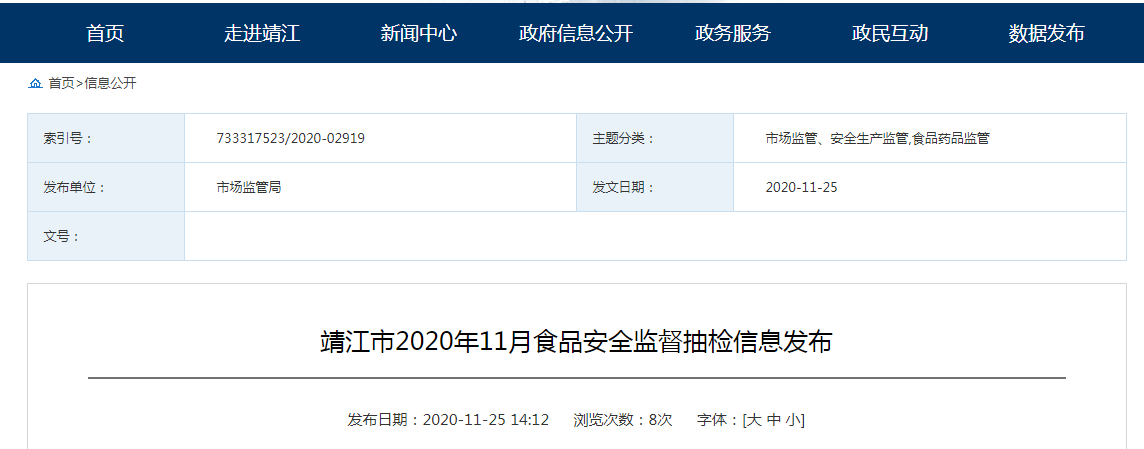
Task: Click the 主题分类 label cell
Action: (x=655, y=138)
